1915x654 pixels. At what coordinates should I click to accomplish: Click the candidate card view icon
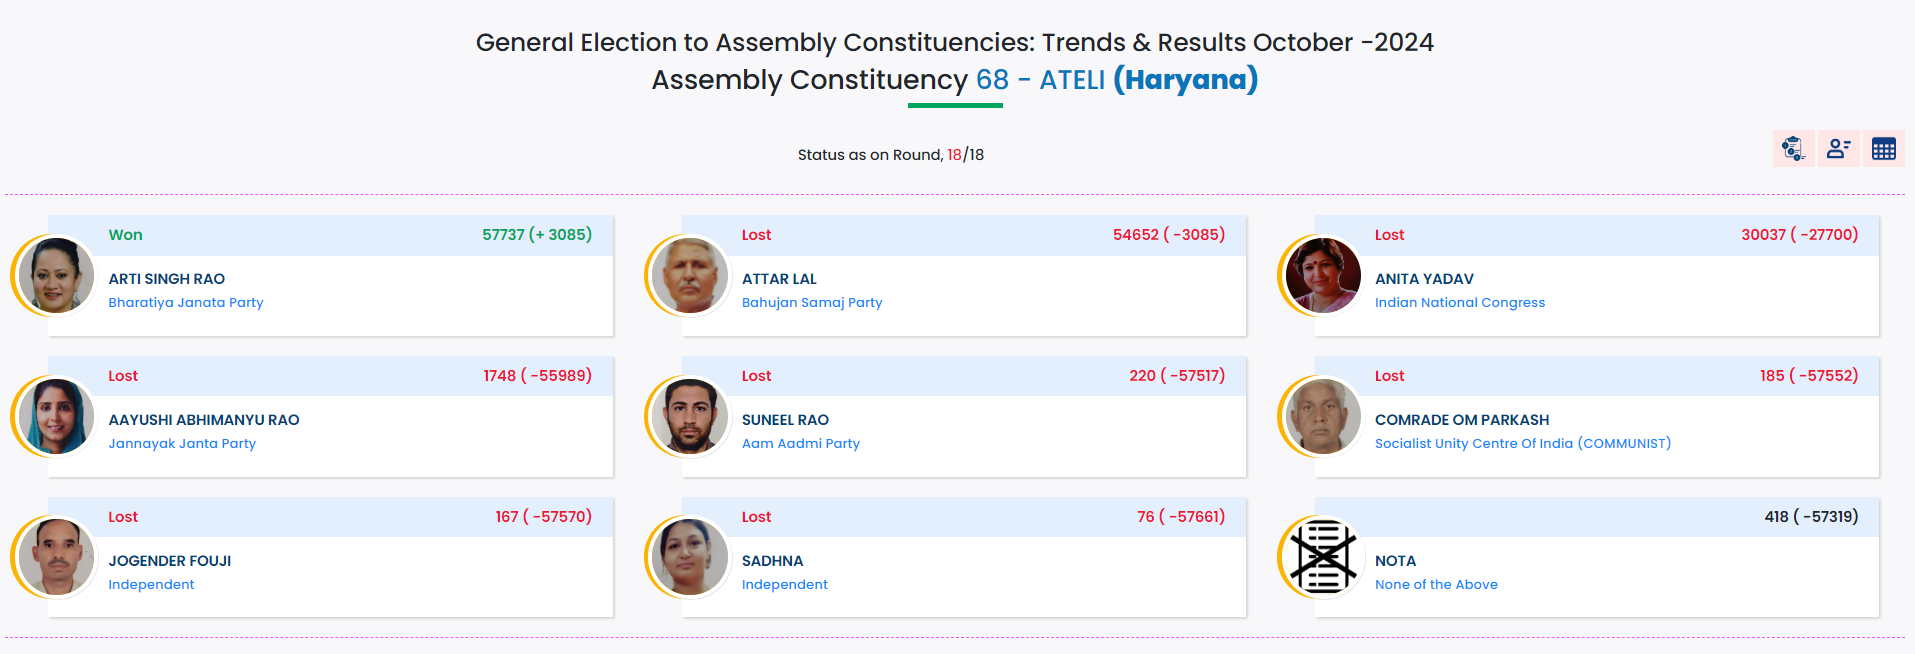pos(1838,149)
